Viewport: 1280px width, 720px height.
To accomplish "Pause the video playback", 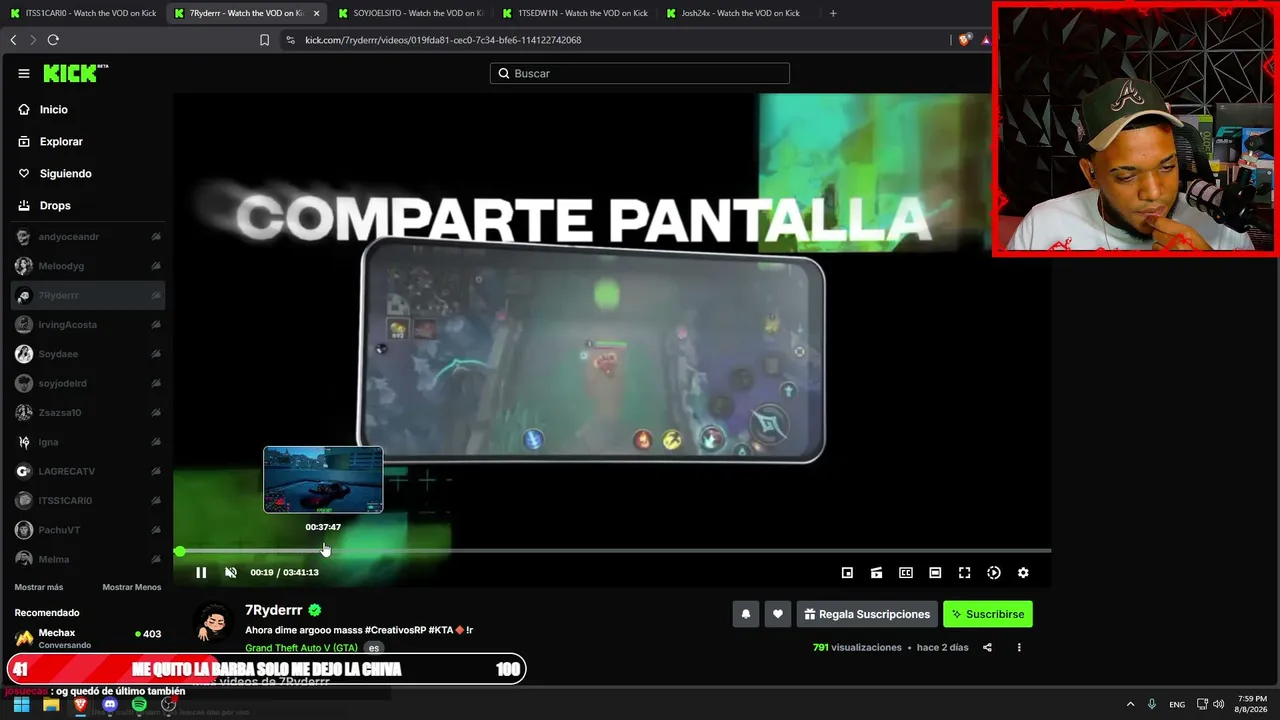I will [x=201, y=573].
